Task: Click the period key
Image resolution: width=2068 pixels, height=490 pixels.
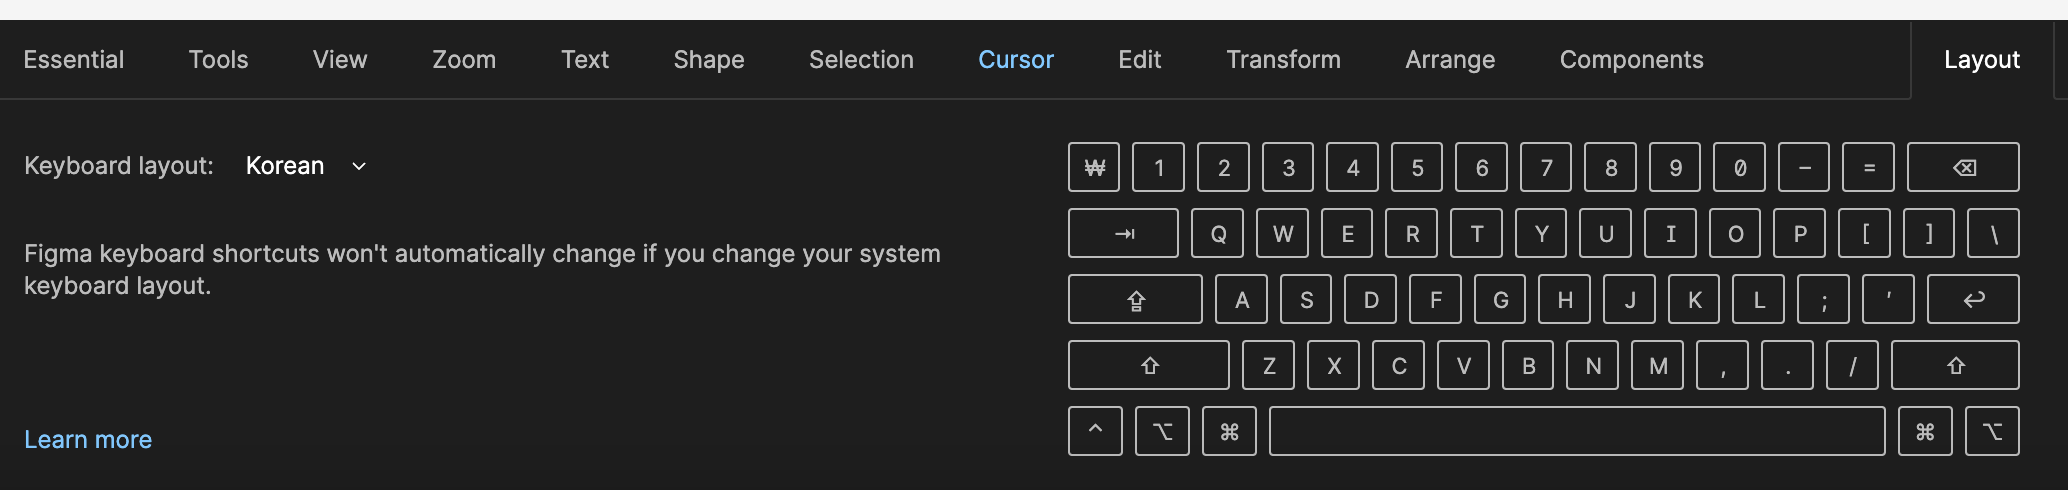Action: (x=1787, y=365)
